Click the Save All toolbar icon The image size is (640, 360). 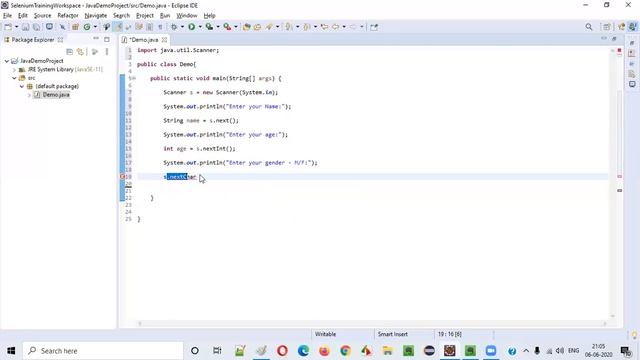pos(36,27)
